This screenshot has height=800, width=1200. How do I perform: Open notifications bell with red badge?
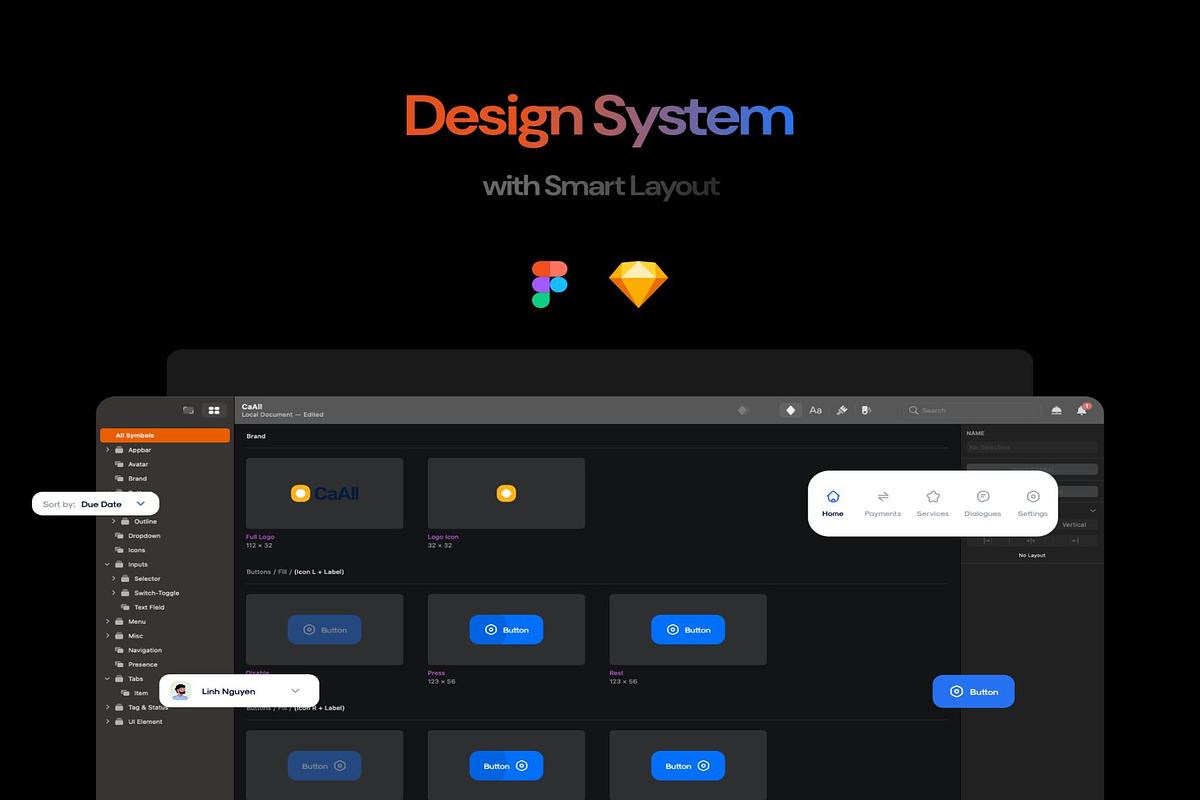pos(1082,410)
